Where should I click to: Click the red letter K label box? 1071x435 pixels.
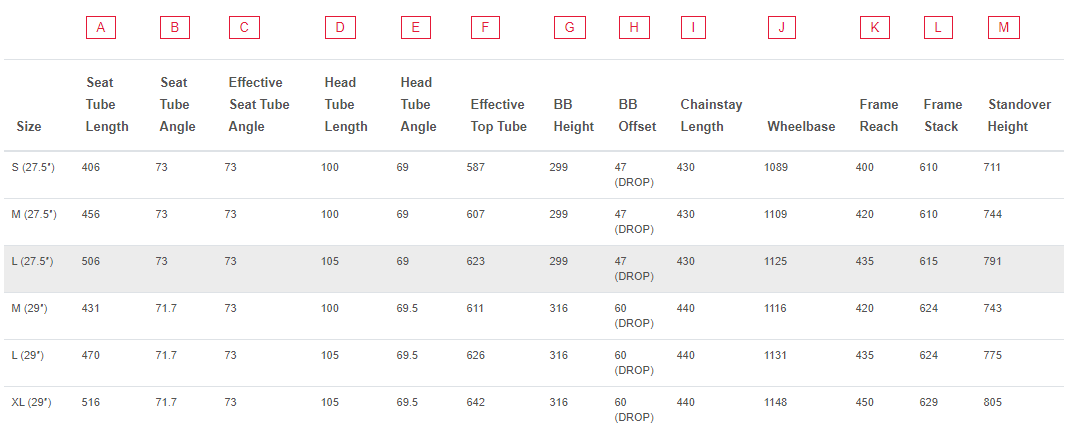pos(875,28)
